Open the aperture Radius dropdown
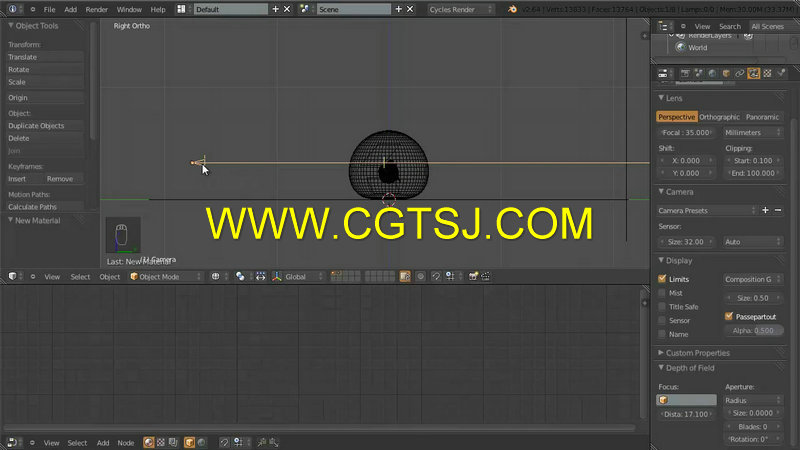The height and width of the screenshot is (450, 800). [753, 400]
